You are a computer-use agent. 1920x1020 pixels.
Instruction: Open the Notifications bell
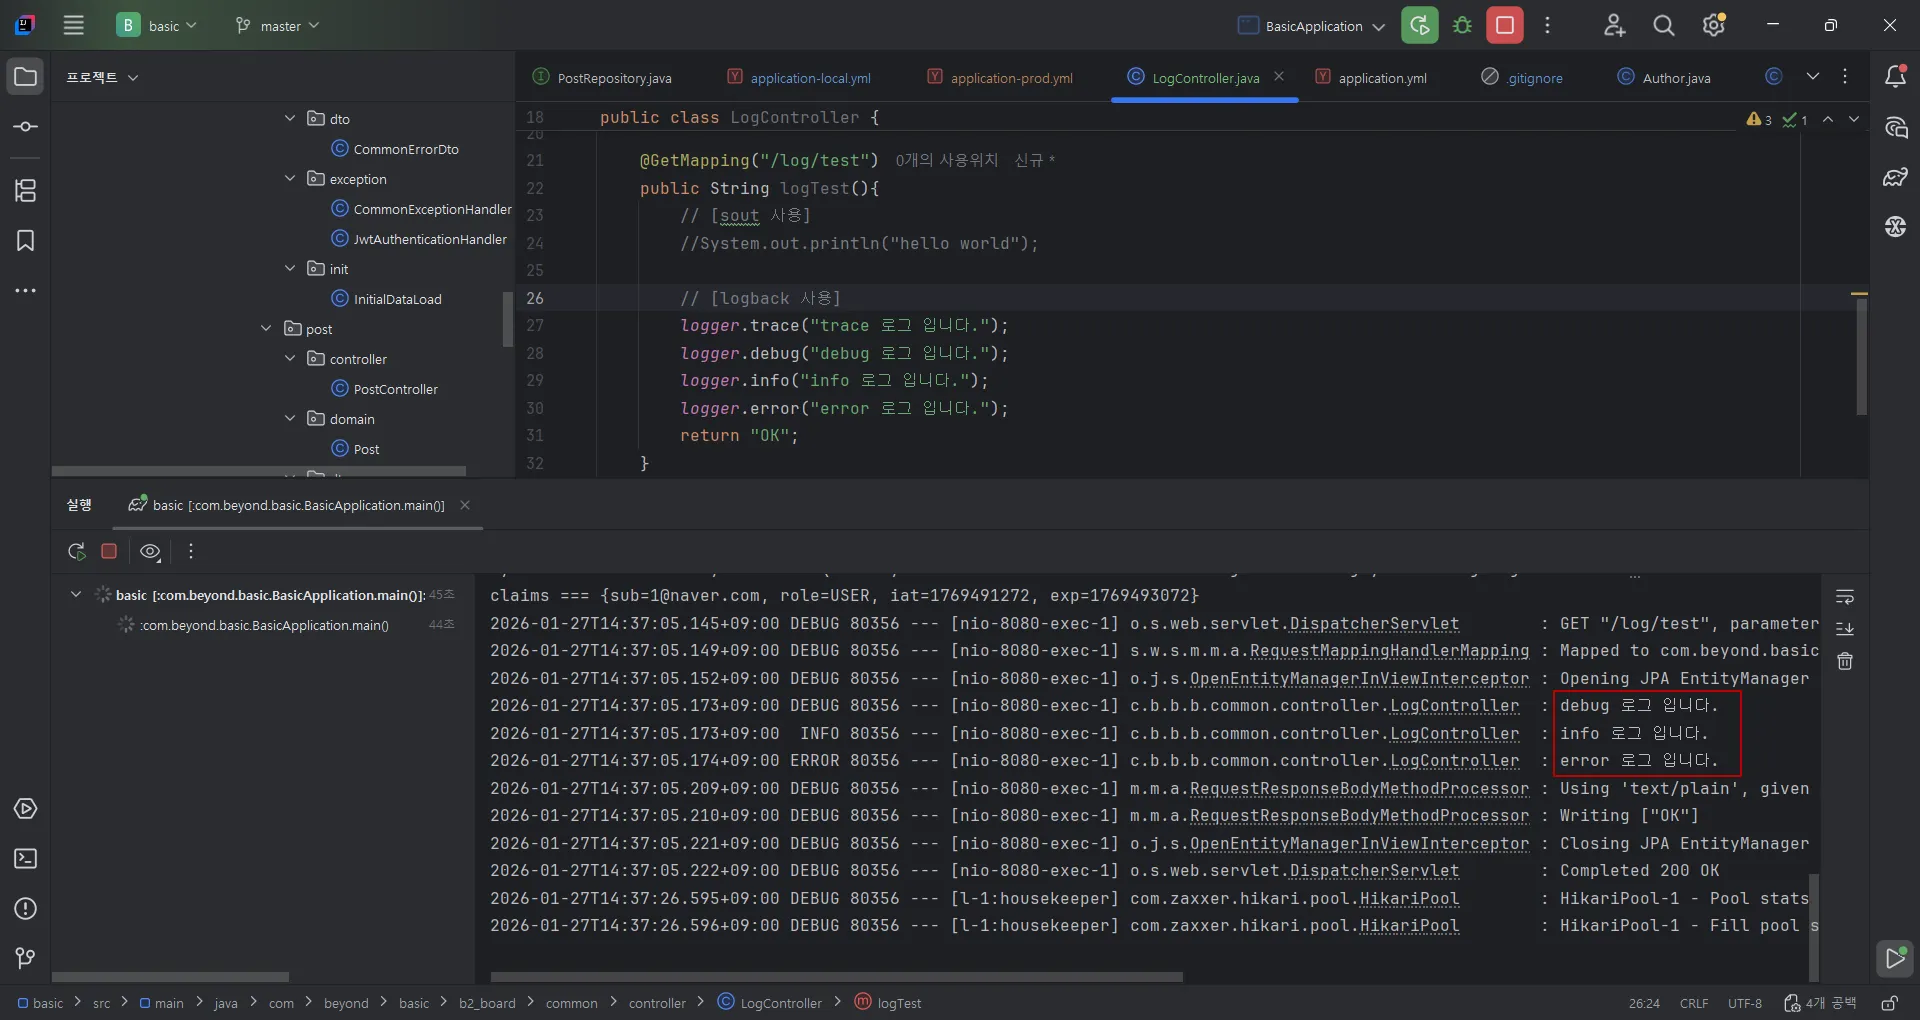pyautogui.click(x=1895, y=77)
